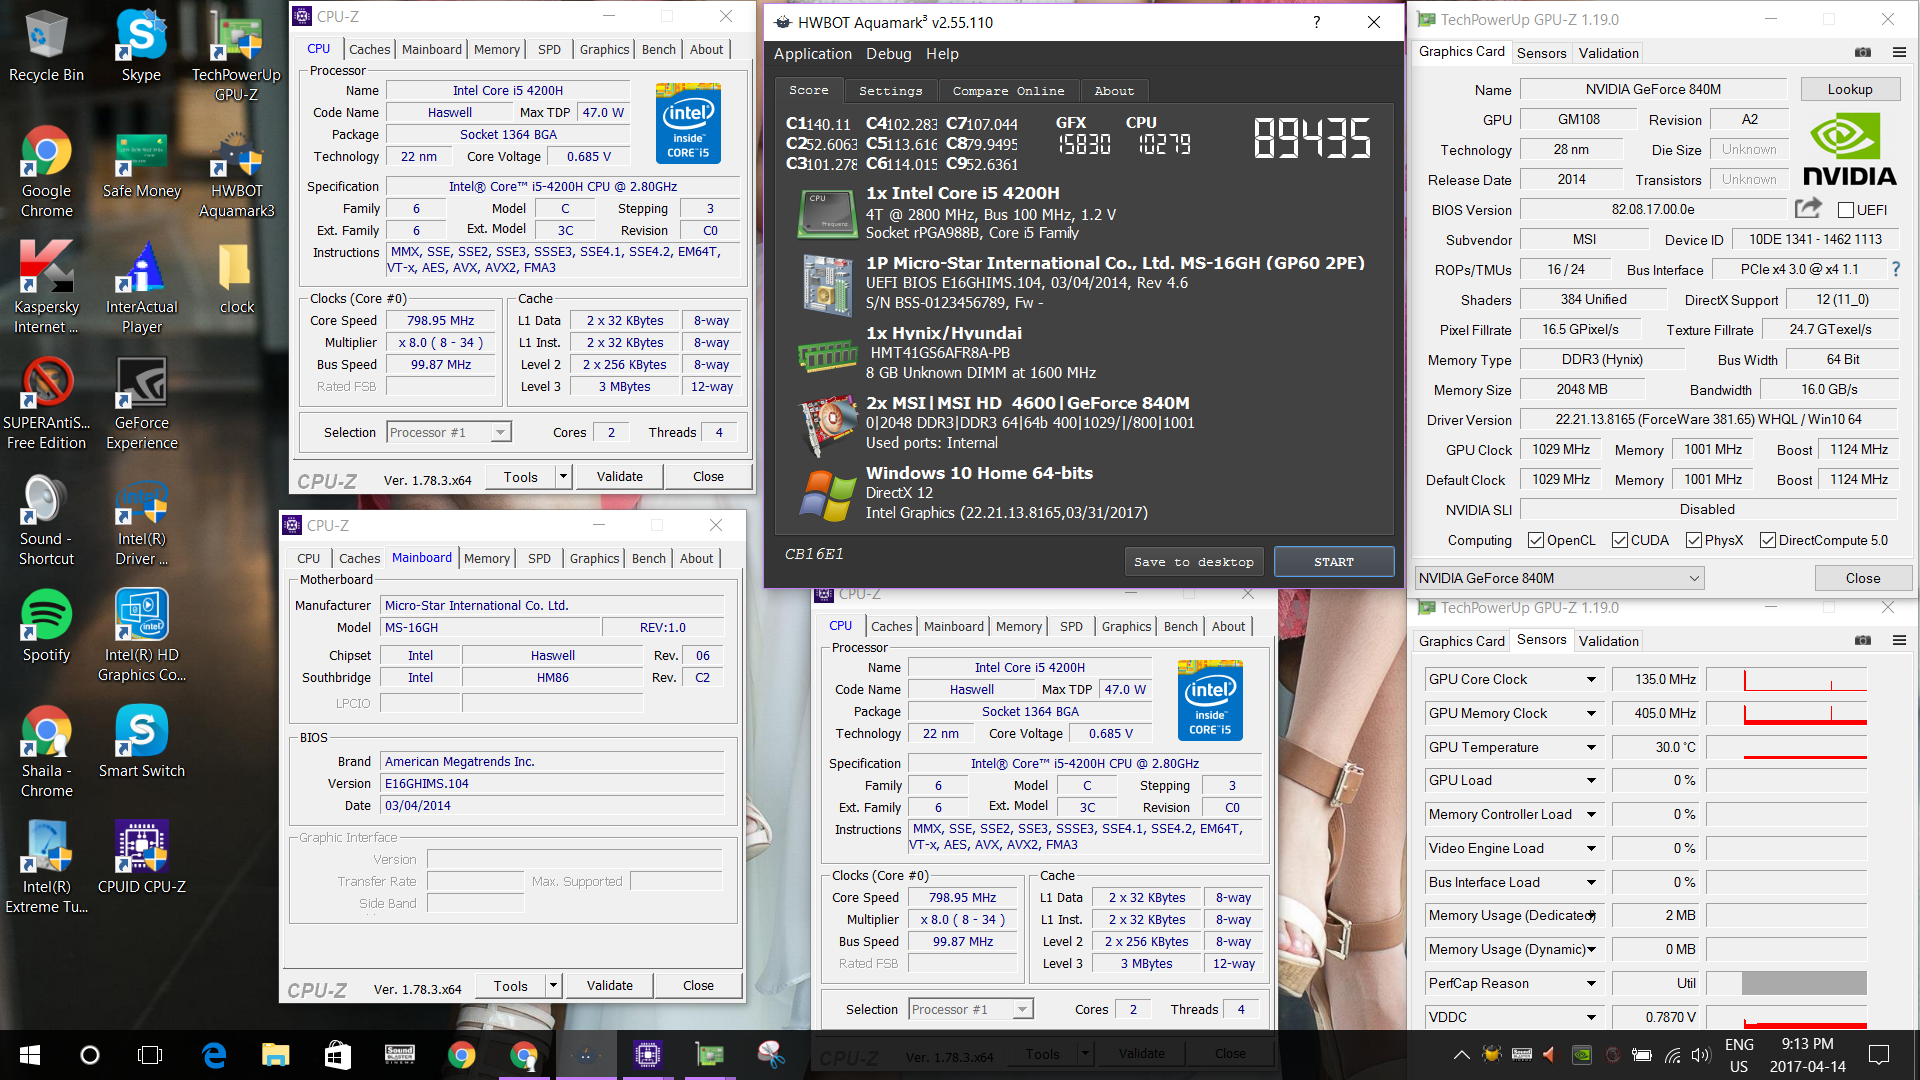Open Tools dropdown arrow in Mainboard CPU-Z
1920x1080 pixels.
click(553, 985)
